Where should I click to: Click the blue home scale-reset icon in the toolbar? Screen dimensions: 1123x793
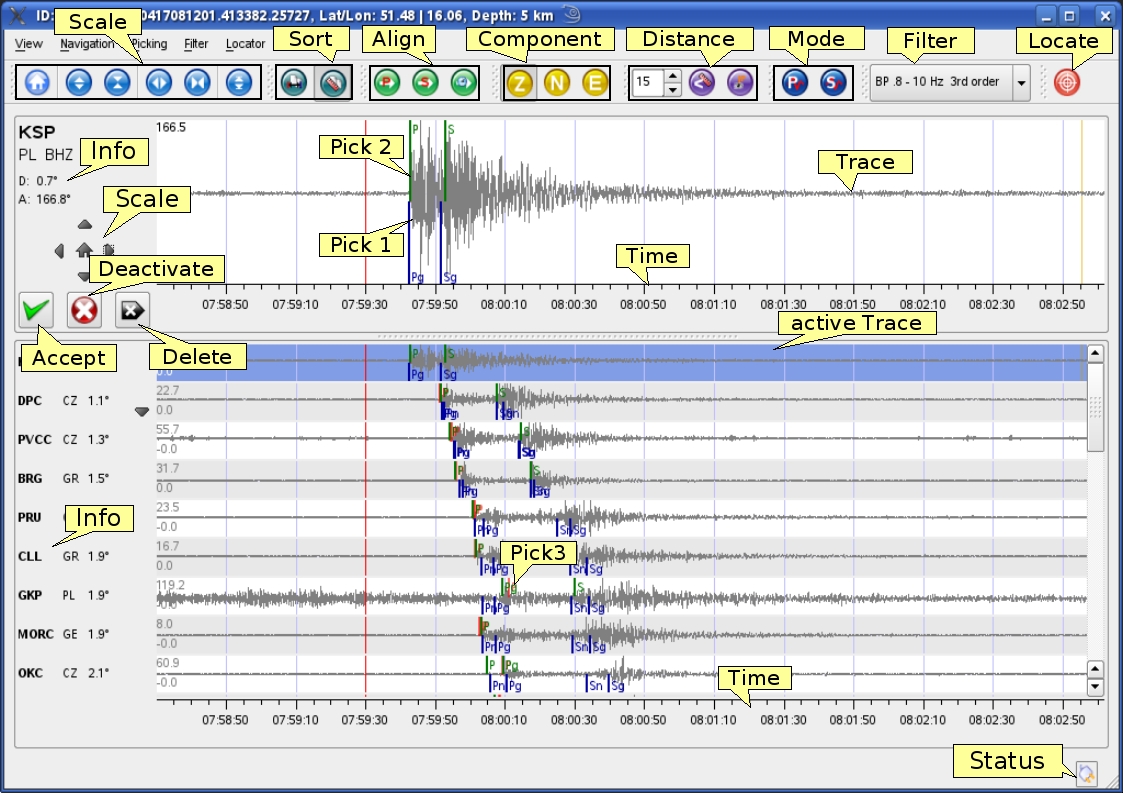pyautogui.click(x=38, y=82)
